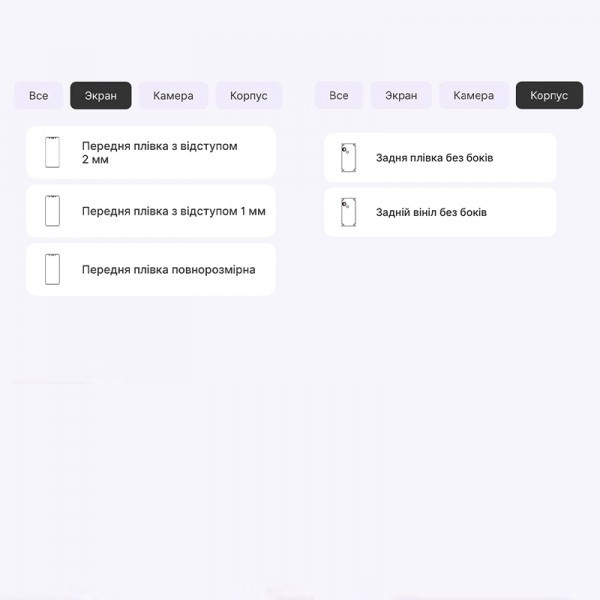Choose Задня плівка без боків option
Viewport: 600px width, 600px height.
pyautogui.click(x=434, y=158)
